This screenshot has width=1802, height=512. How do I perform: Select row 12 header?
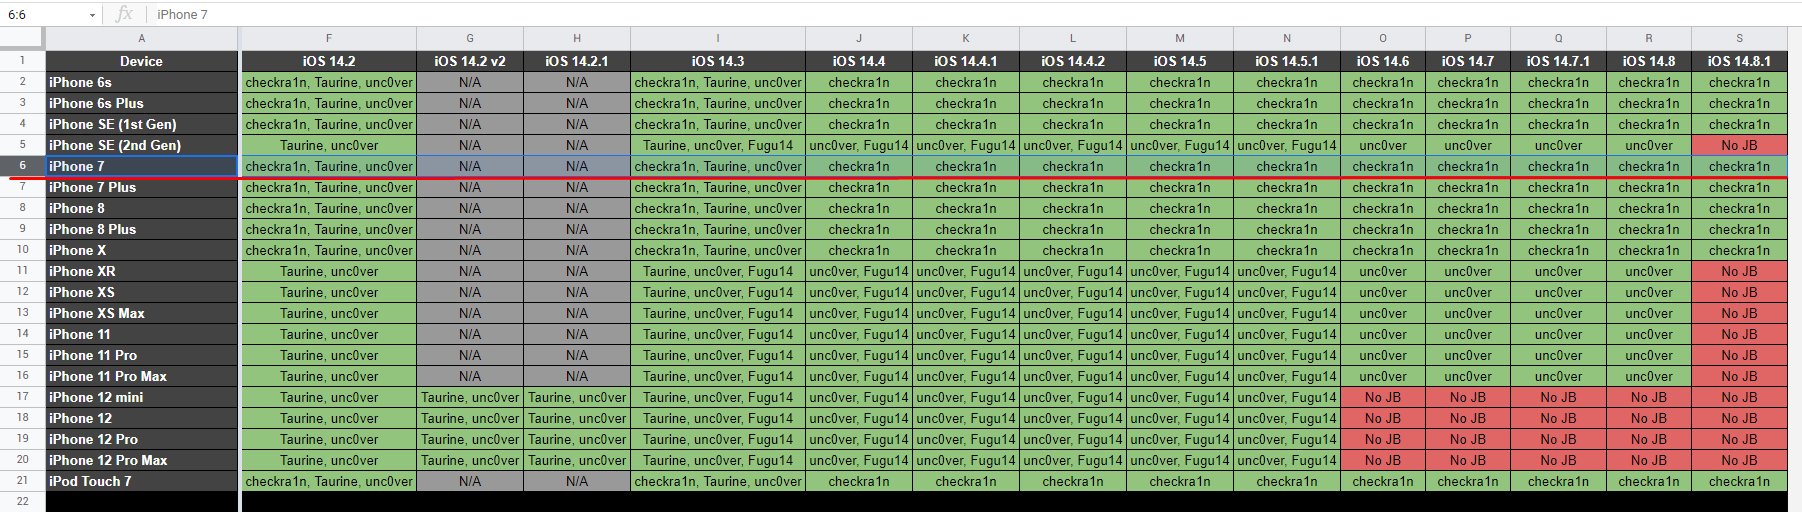22,292
